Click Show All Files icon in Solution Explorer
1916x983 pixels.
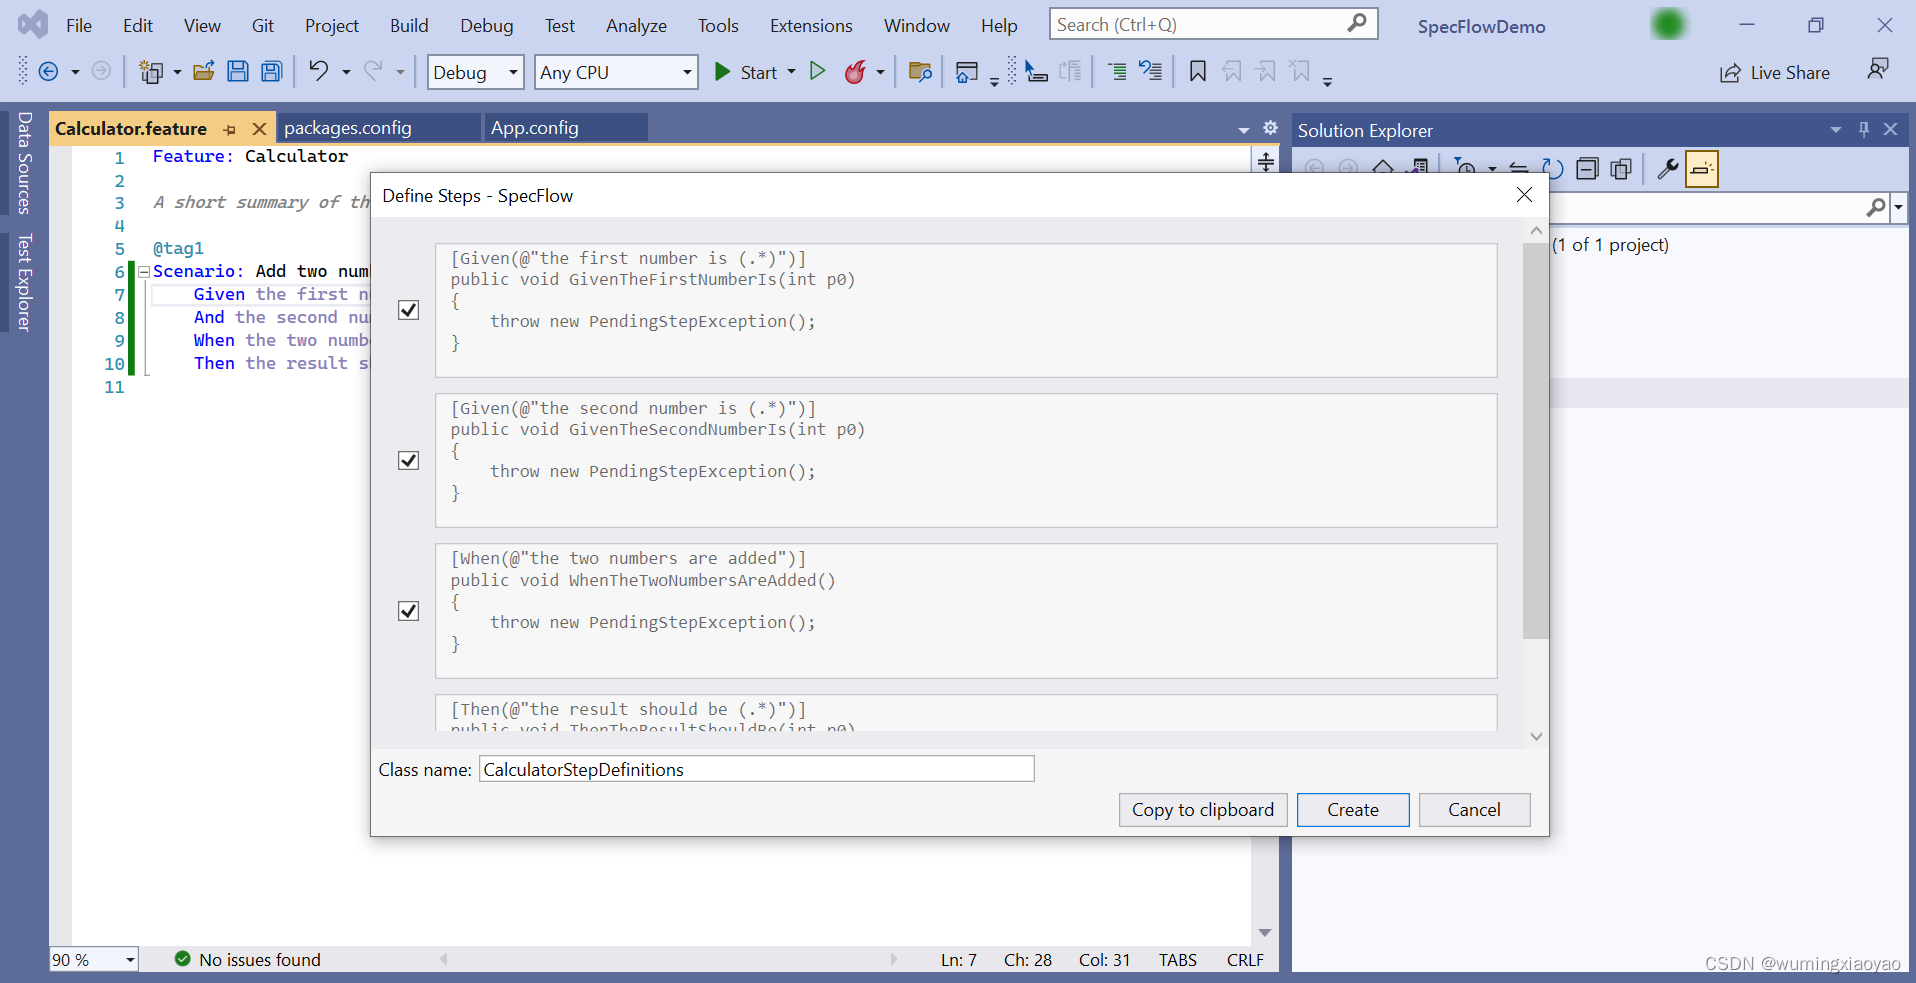(1621, 169)
